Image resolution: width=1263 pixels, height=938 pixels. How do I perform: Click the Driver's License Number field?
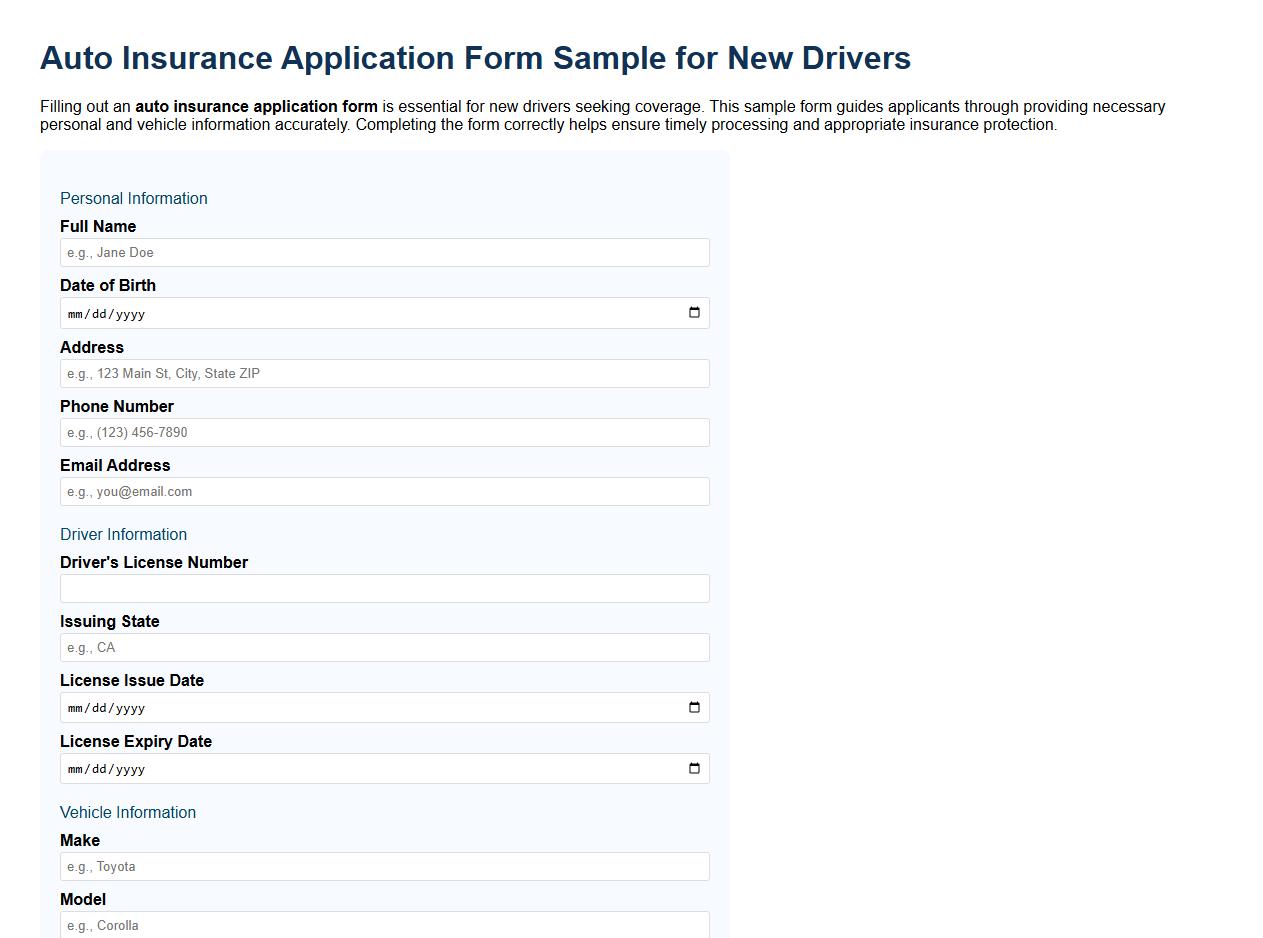point(385,588)
